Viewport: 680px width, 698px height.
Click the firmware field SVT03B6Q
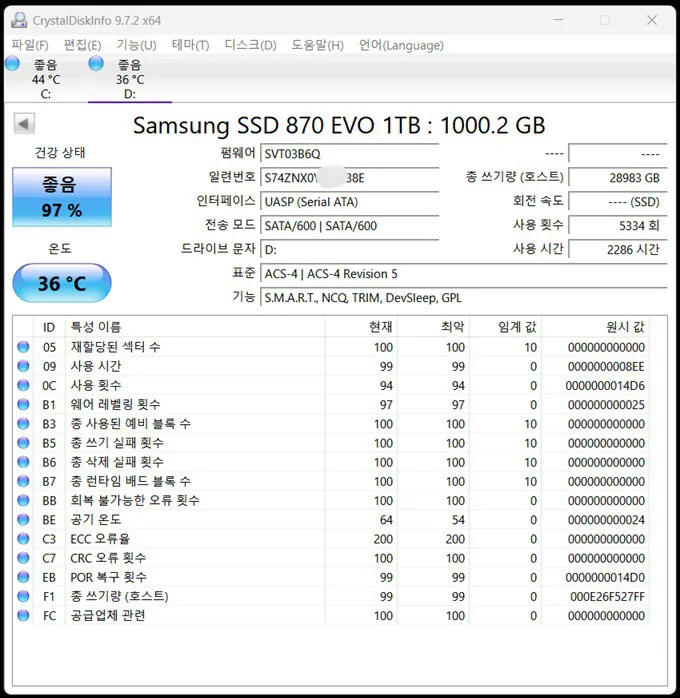[x=350, y=154]
